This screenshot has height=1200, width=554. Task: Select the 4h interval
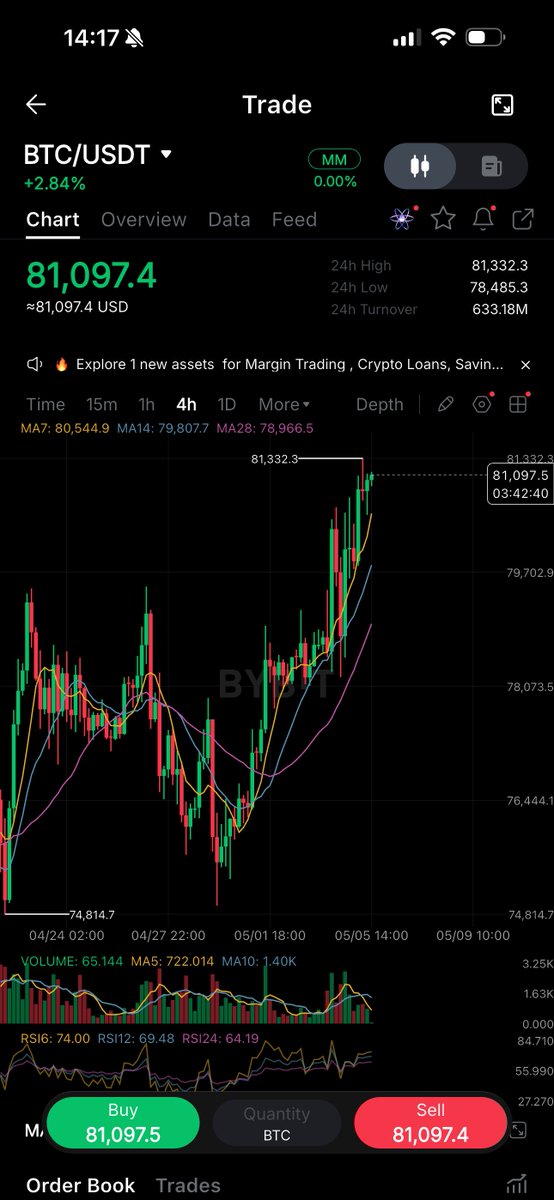[186, 404]
